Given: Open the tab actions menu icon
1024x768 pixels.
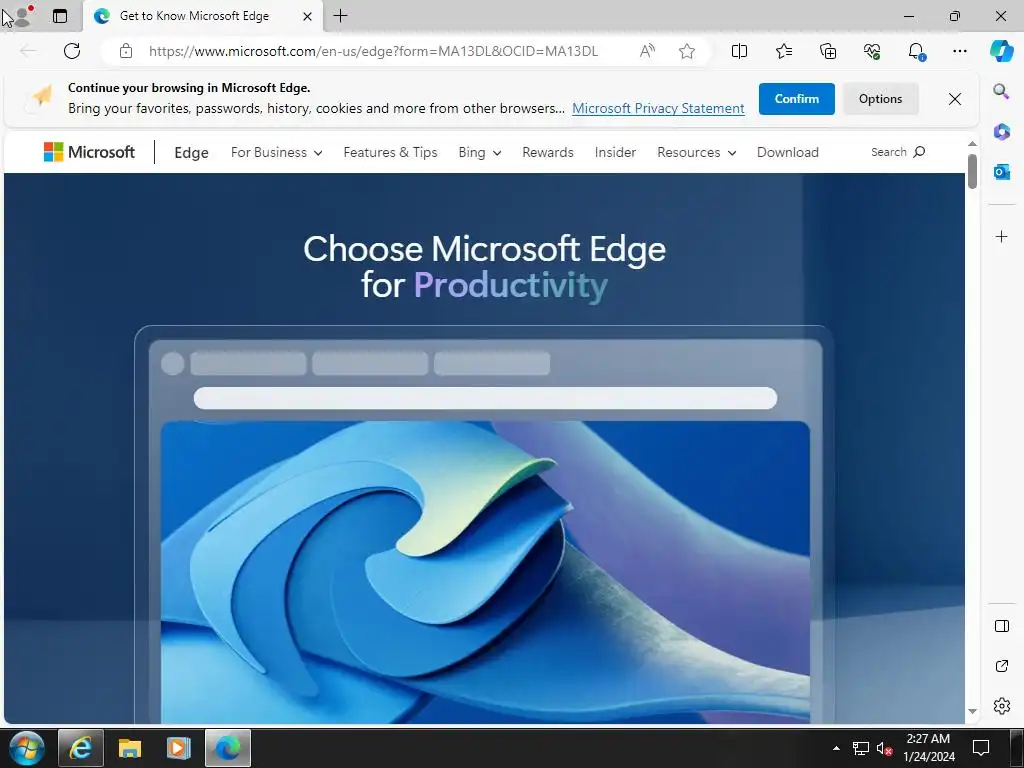Looking at the screenshot, I should (x=60, y=16).
